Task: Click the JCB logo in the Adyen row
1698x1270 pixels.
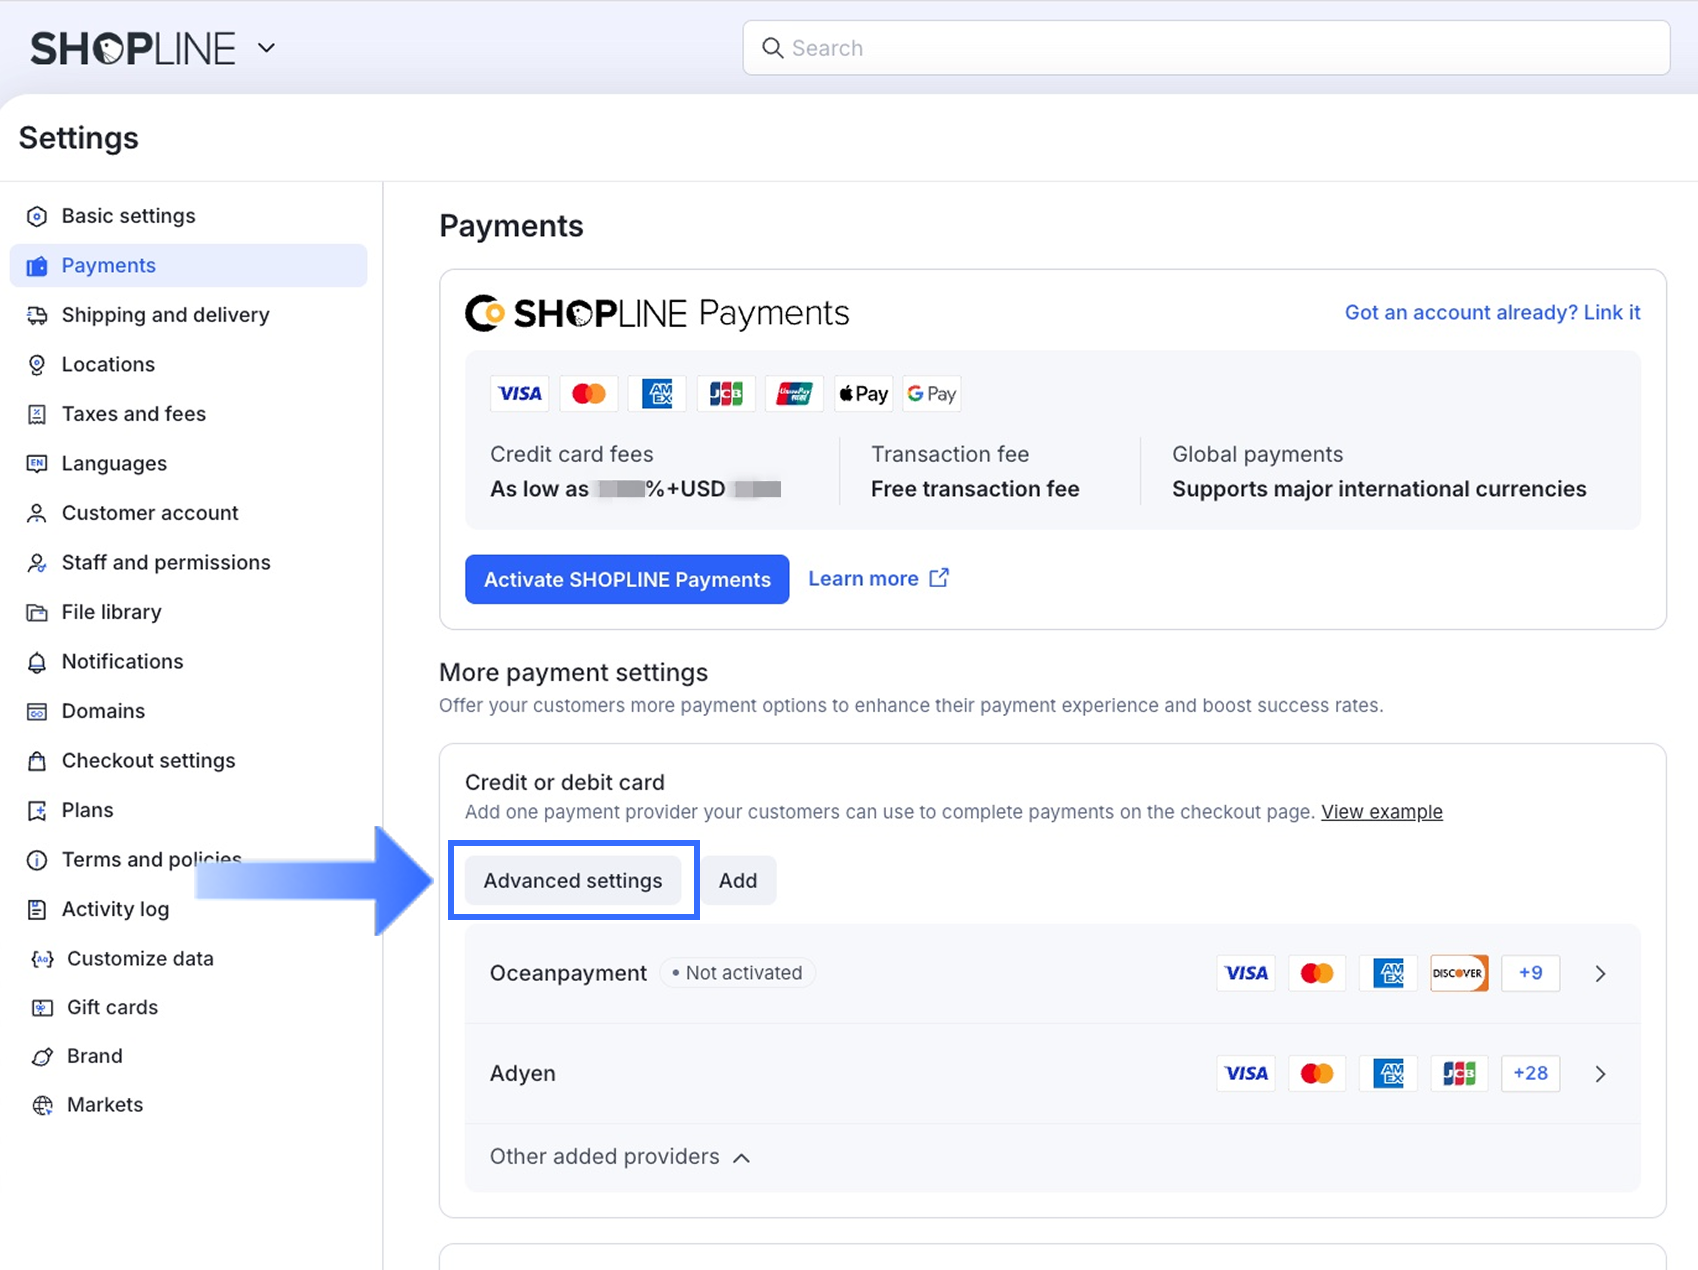Action: pyautogui.click(x=1459, y=1073)
